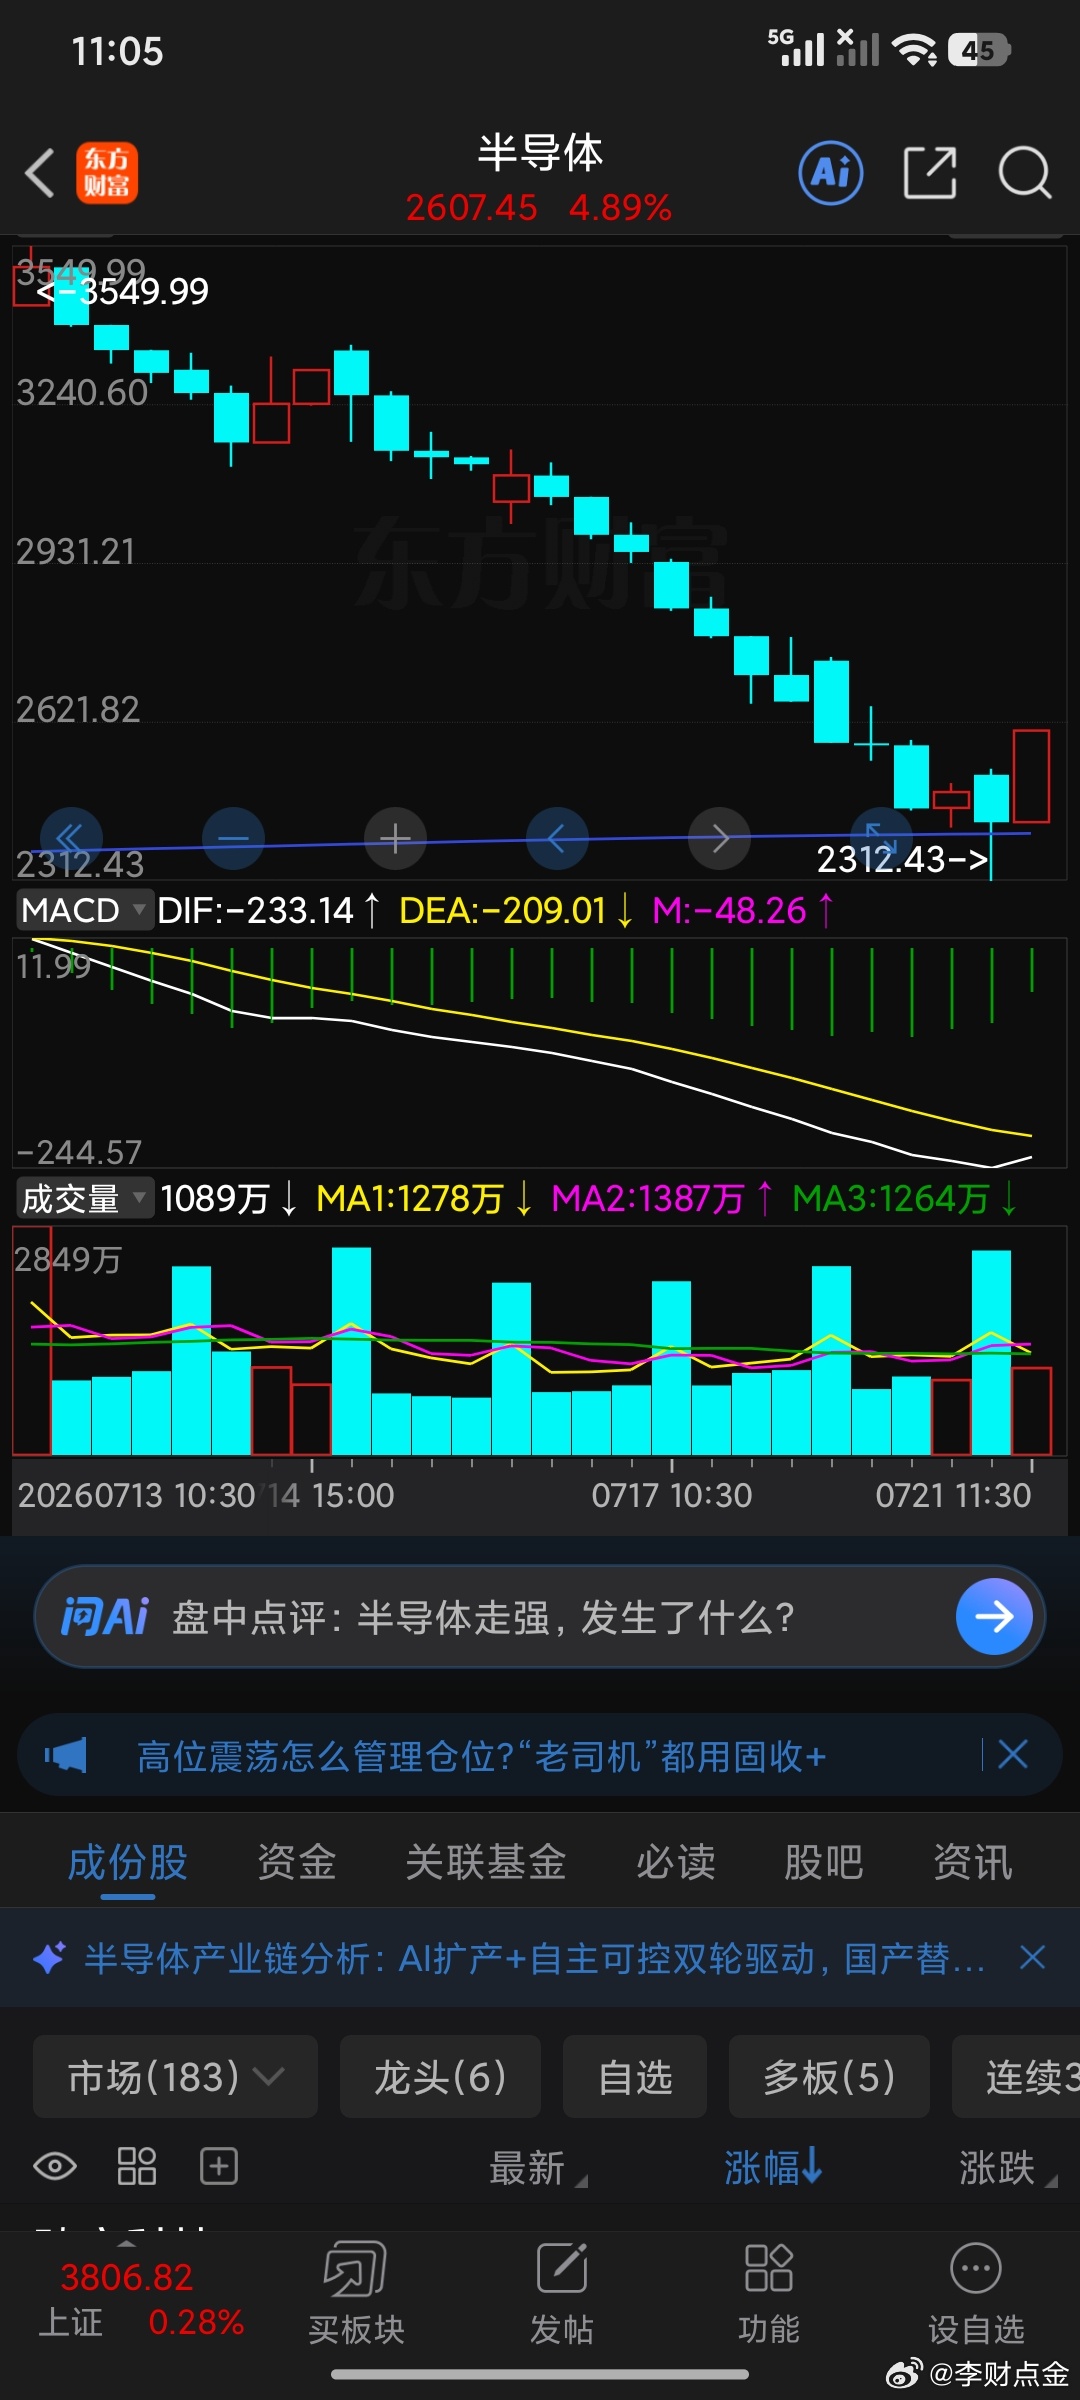Tap fullscreen expand icon on chart

[x=881, y=838]
